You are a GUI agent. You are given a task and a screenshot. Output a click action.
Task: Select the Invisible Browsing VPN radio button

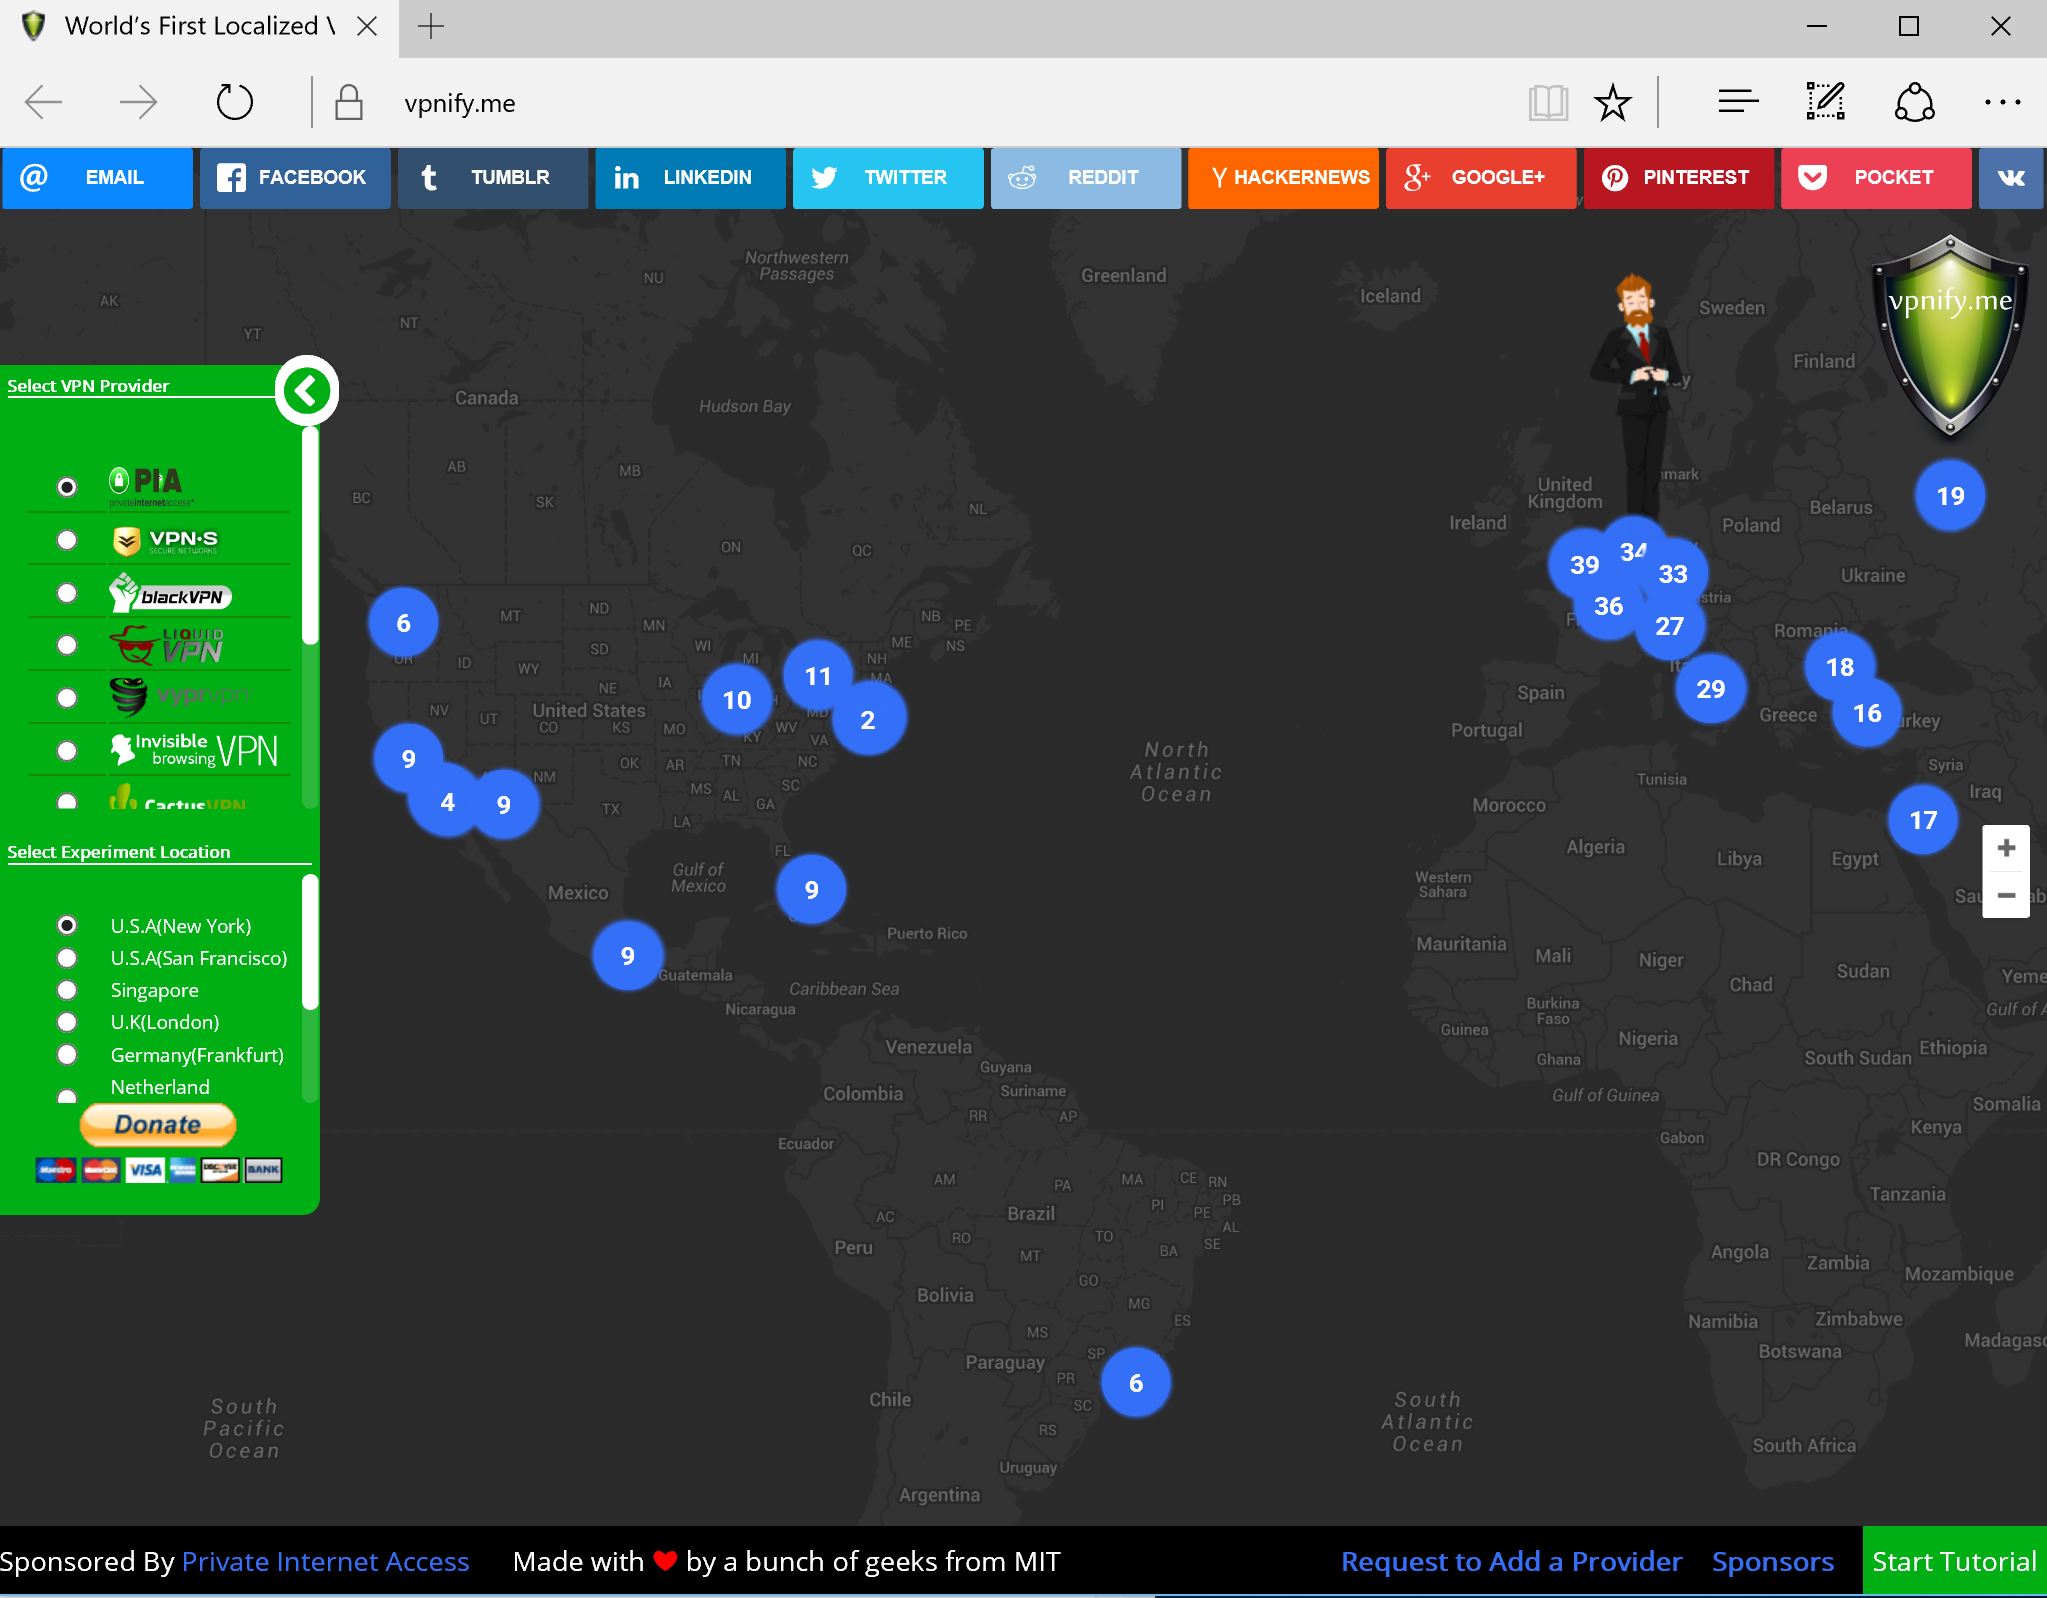pyautogui.click(x=67, y=751)
